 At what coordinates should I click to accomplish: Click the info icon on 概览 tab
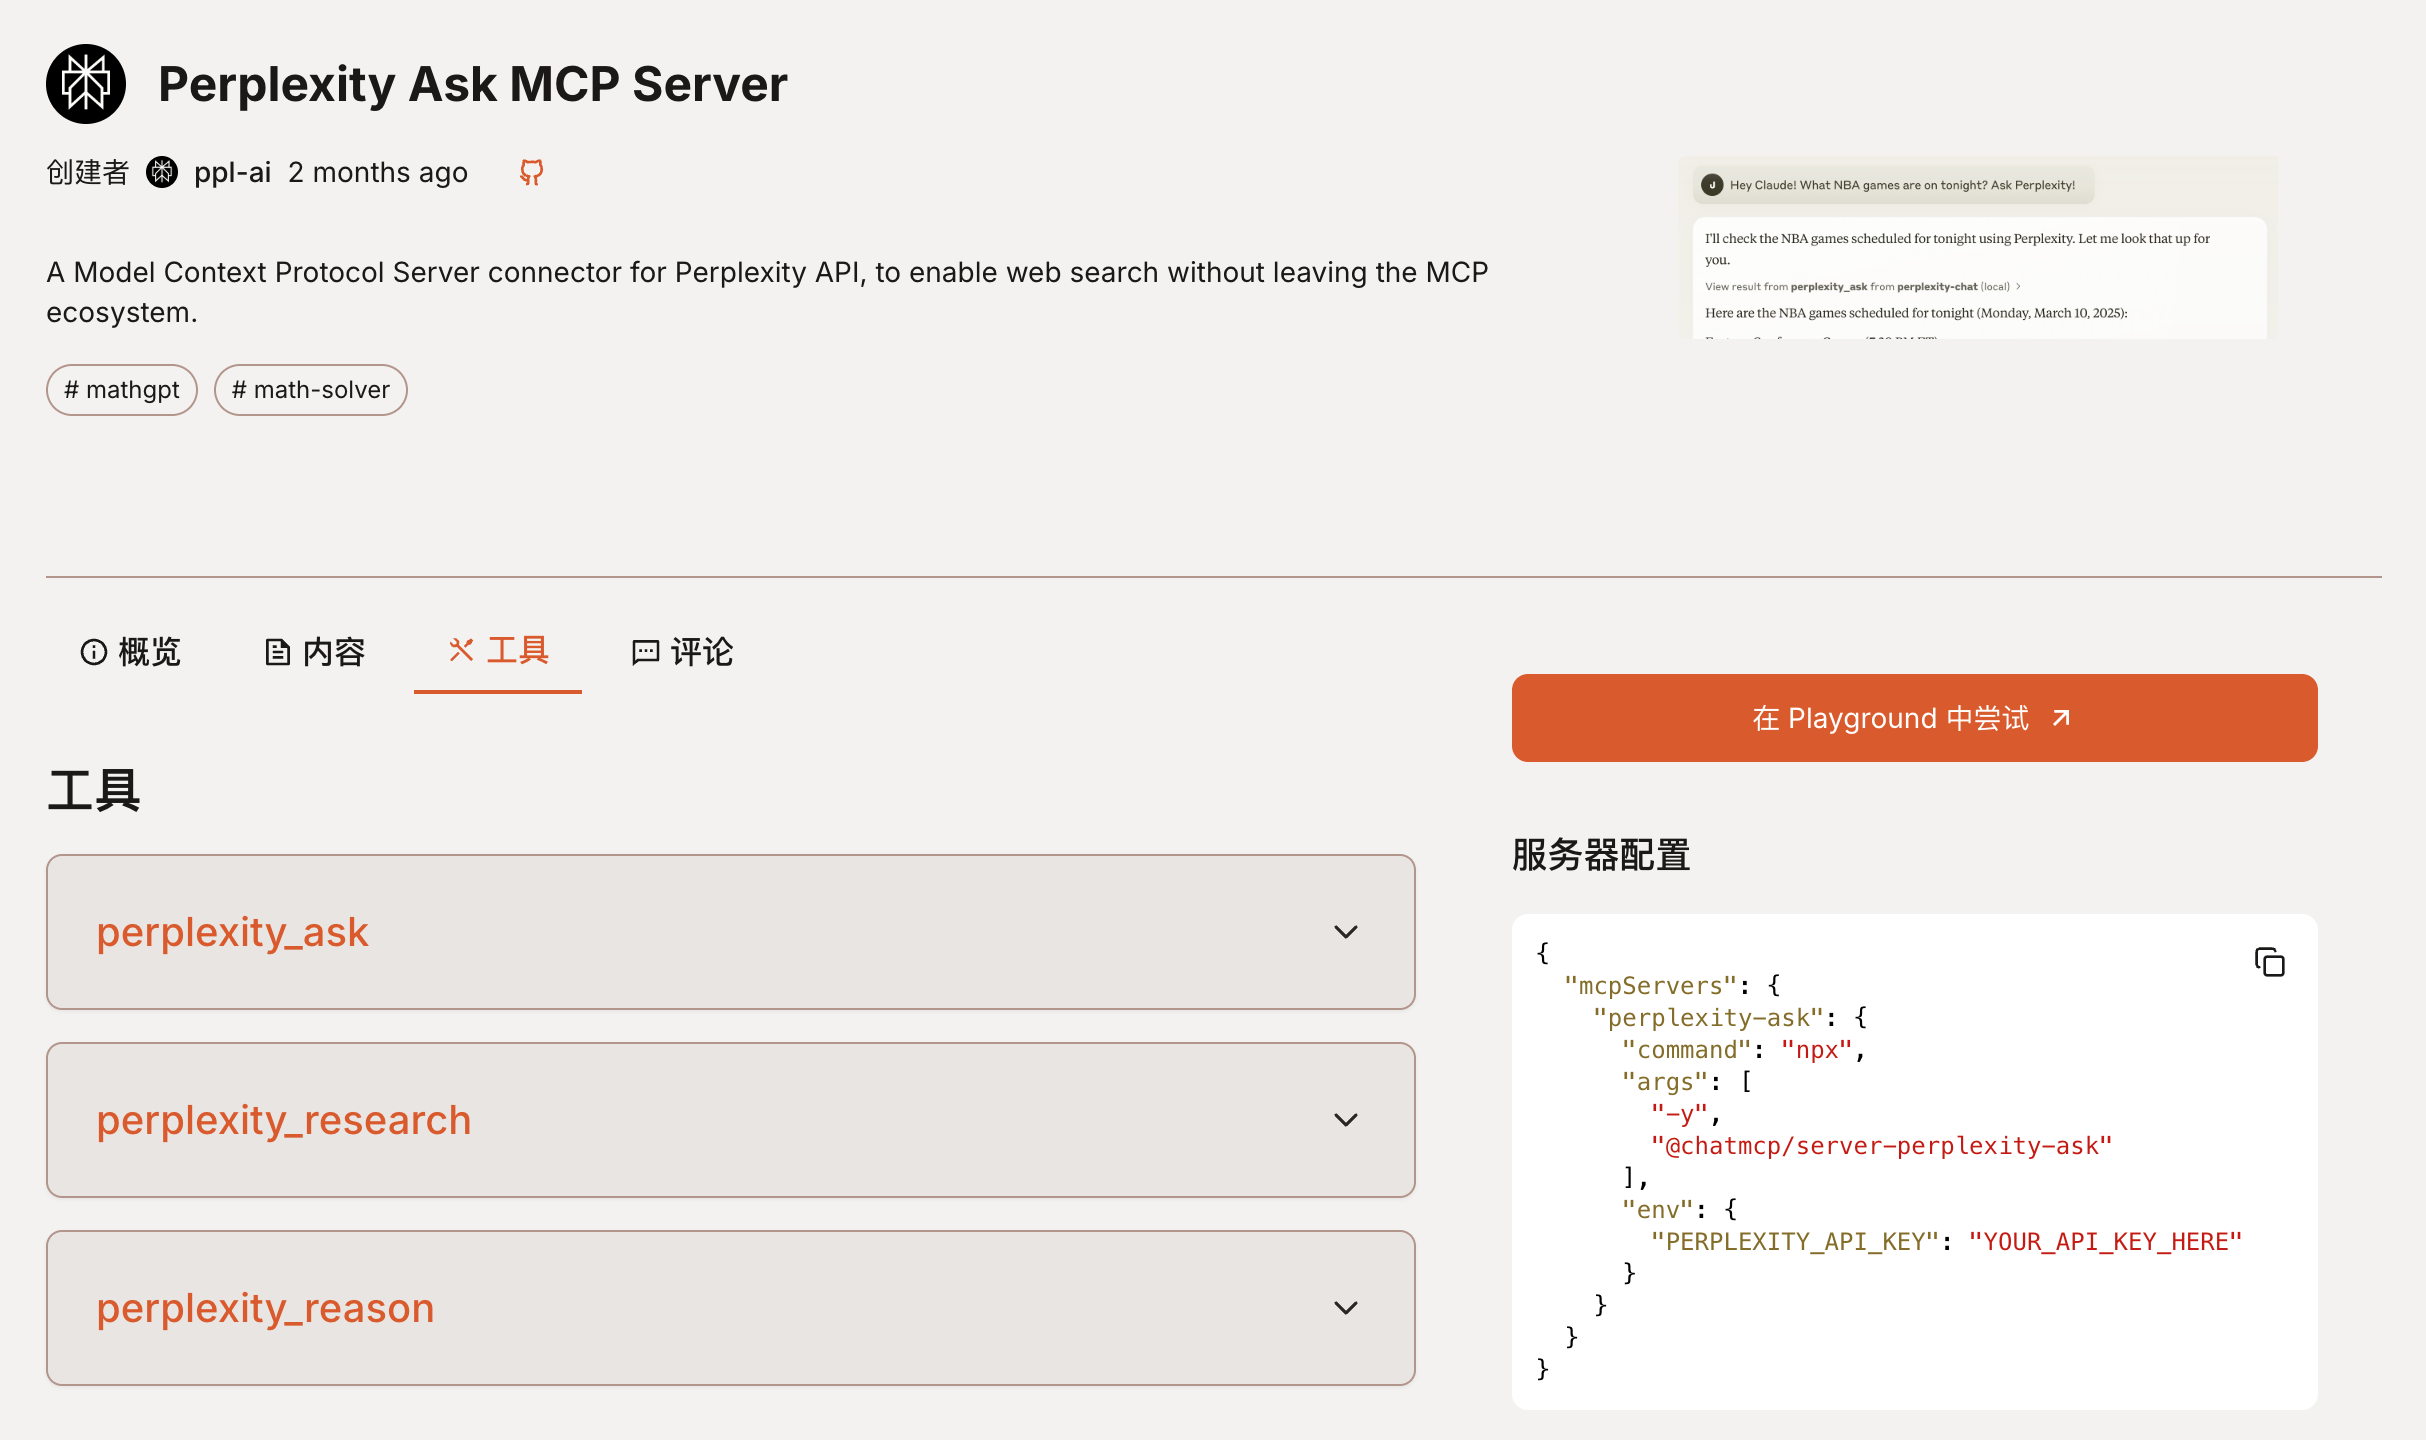pos(93,652)
